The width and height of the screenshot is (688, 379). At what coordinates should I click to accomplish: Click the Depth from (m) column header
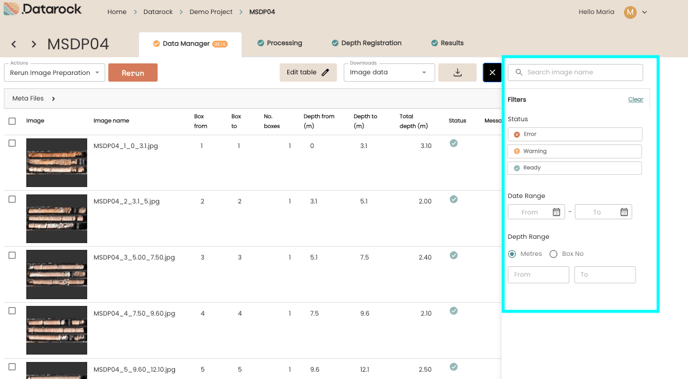click(x=319, y=121)
